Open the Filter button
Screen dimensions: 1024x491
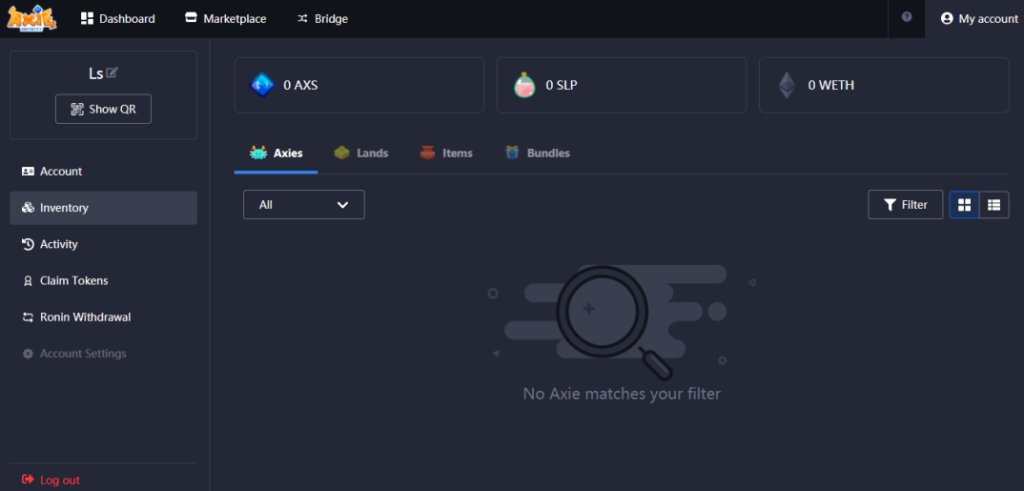(905, 205)
